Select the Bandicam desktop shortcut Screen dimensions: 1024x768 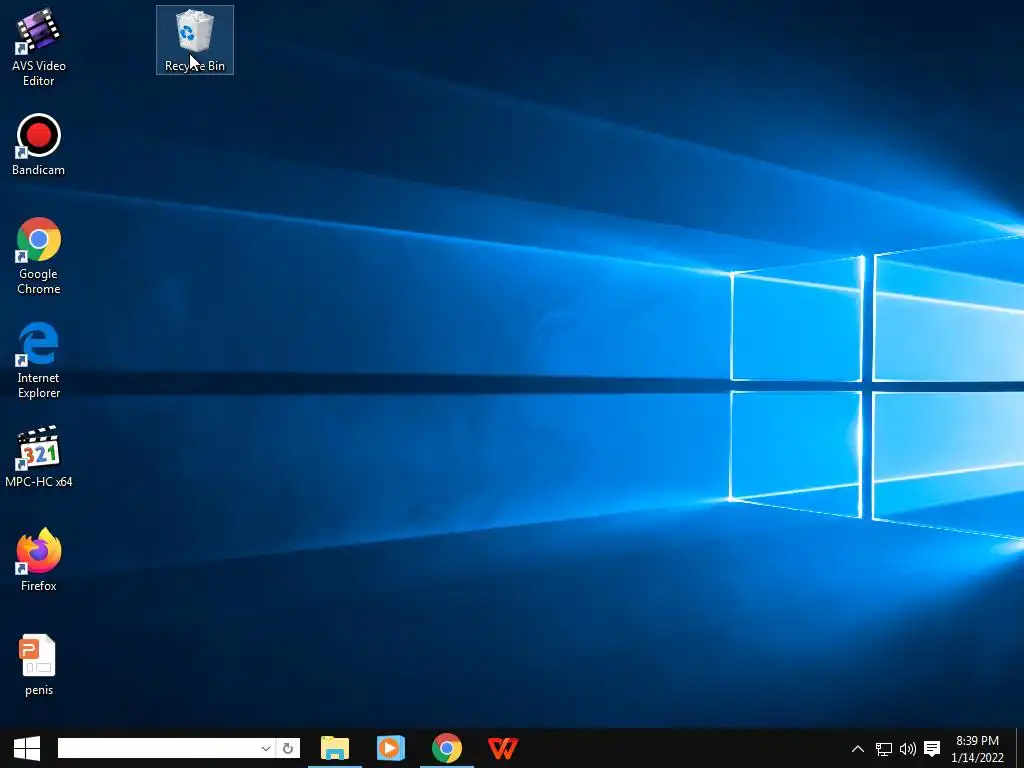point(39,144)
